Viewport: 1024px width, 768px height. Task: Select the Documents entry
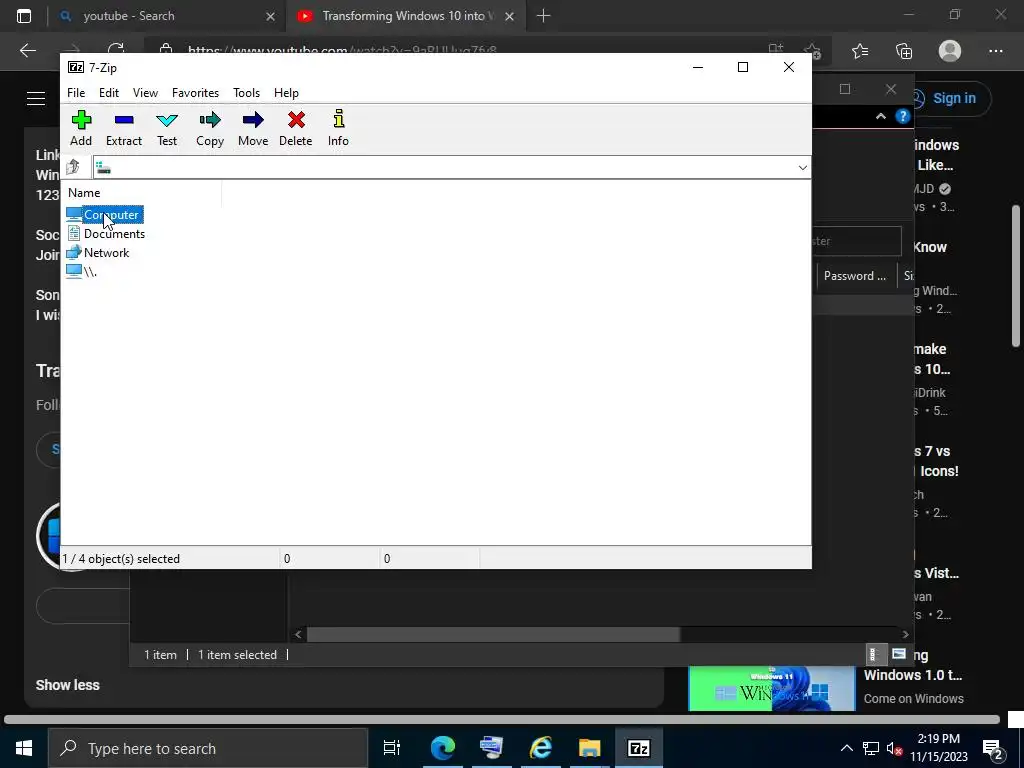(x=106, y=234)
